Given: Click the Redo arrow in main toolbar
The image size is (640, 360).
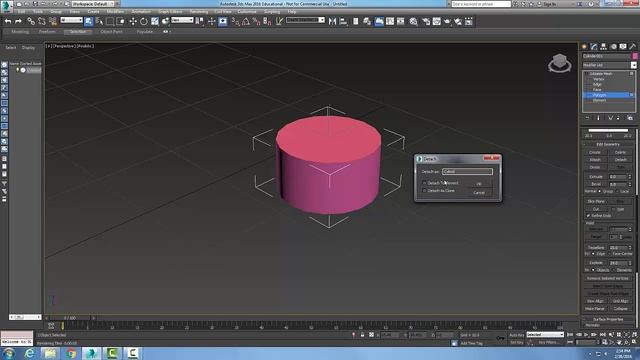Looking at the screenshot, I should 18,21.
